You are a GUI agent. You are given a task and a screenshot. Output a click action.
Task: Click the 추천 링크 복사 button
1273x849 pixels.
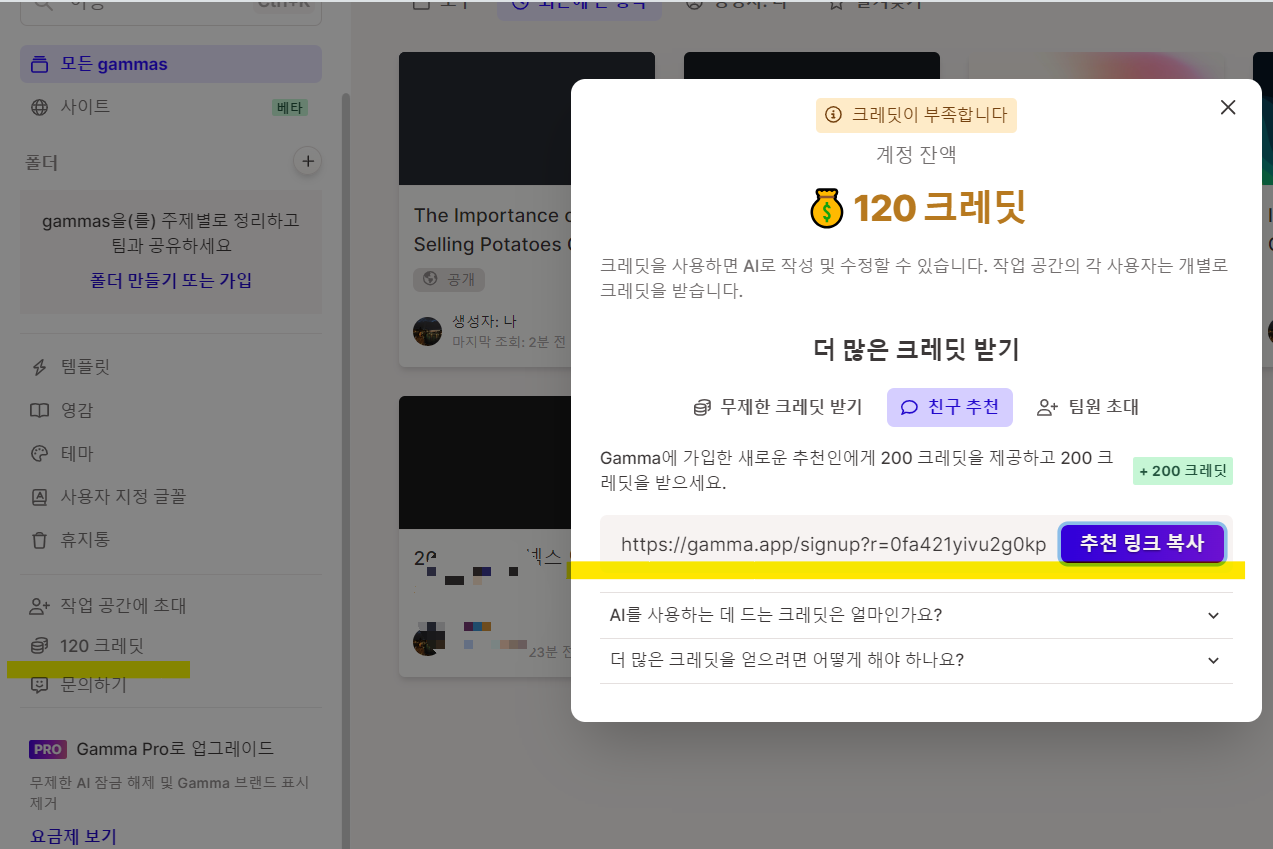(1142, 543)
